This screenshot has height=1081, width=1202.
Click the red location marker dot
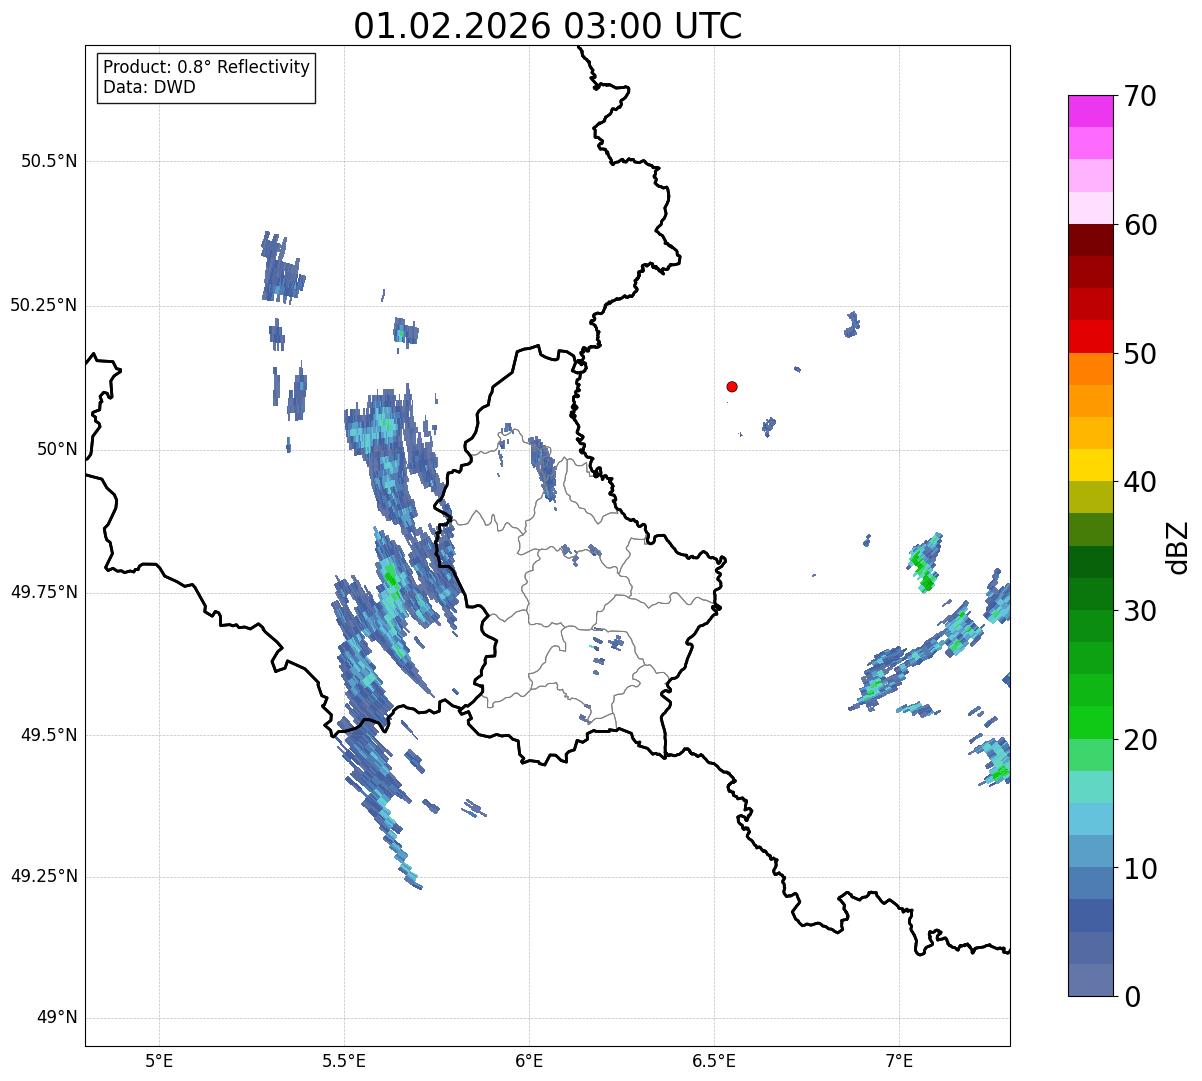(732, 386)
